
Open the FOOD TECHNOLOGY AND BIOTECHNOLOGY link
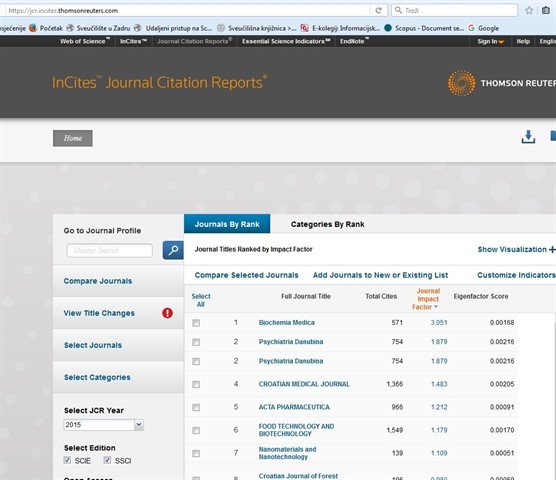(x=296, y=430)
